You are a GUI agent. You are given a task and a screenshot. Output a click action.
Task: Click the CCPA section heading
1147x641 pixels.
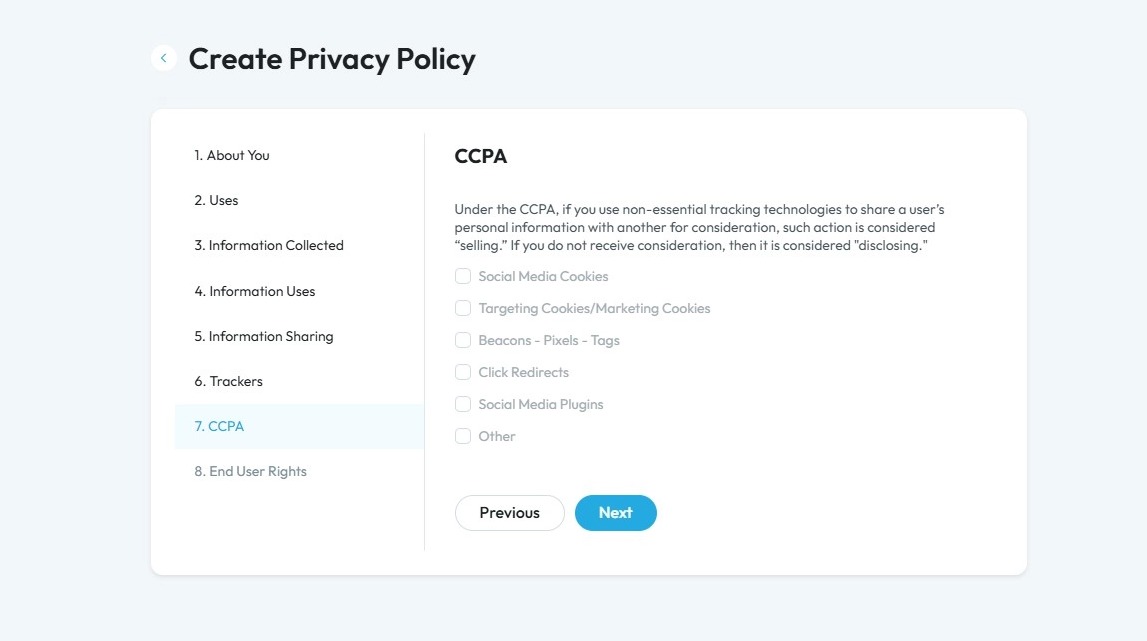481,156
